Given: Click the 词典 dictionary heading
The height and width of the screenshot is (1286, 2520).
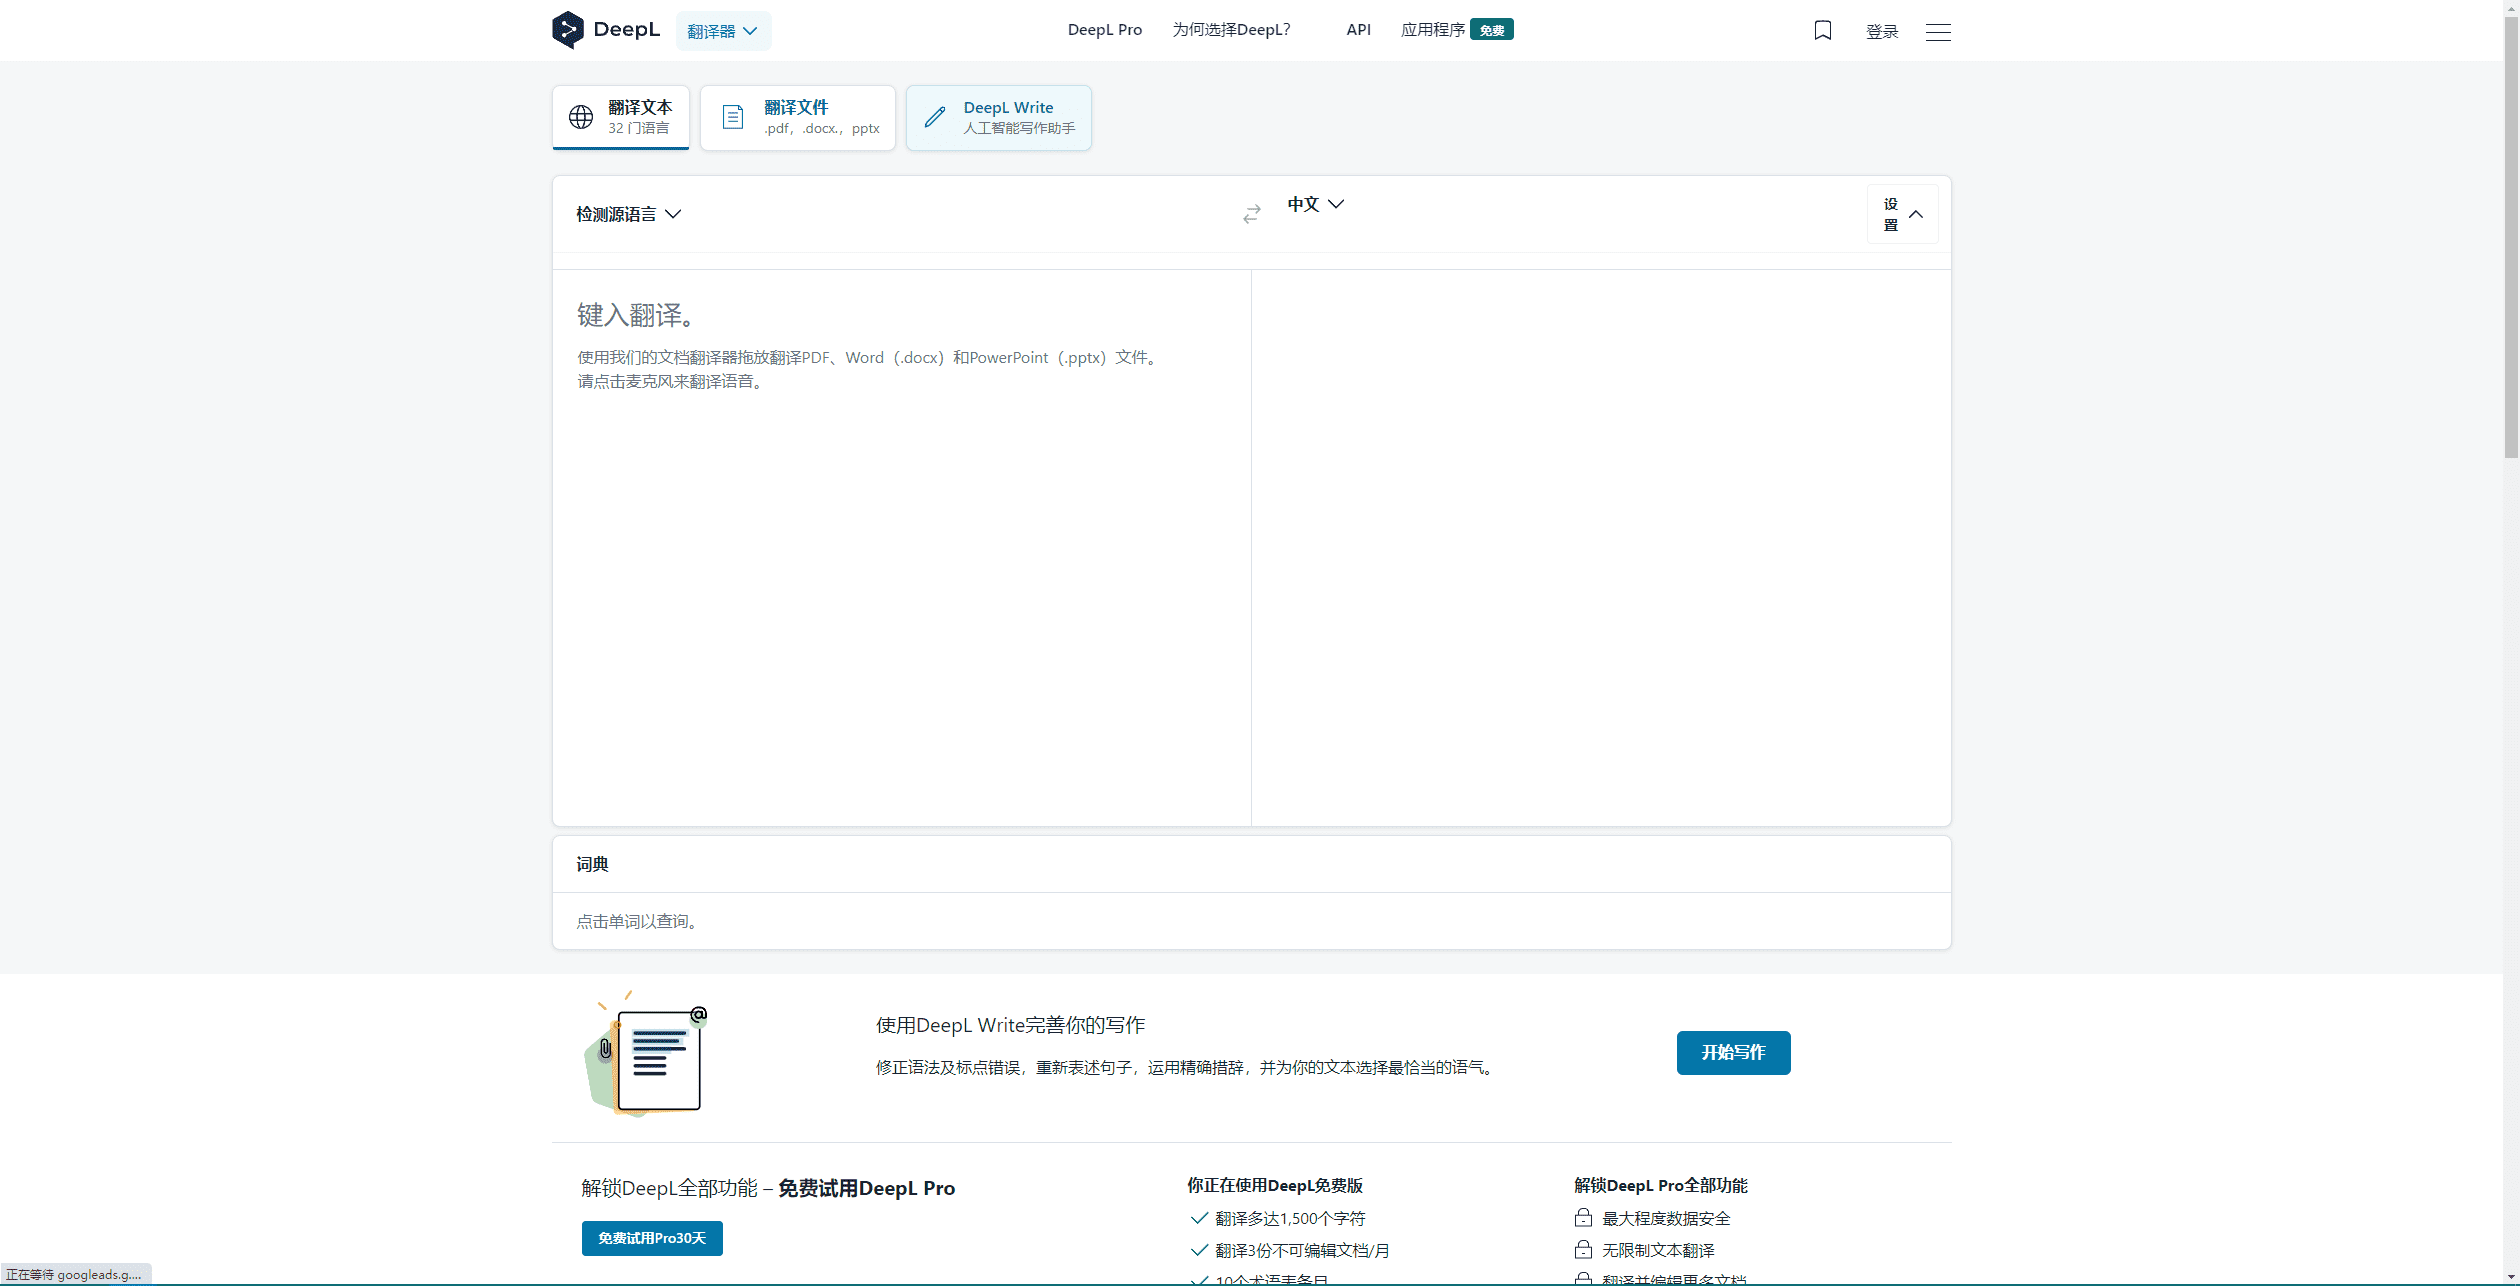Looking at the screenshot, I should pyautogui.click(x=592, y=864).
